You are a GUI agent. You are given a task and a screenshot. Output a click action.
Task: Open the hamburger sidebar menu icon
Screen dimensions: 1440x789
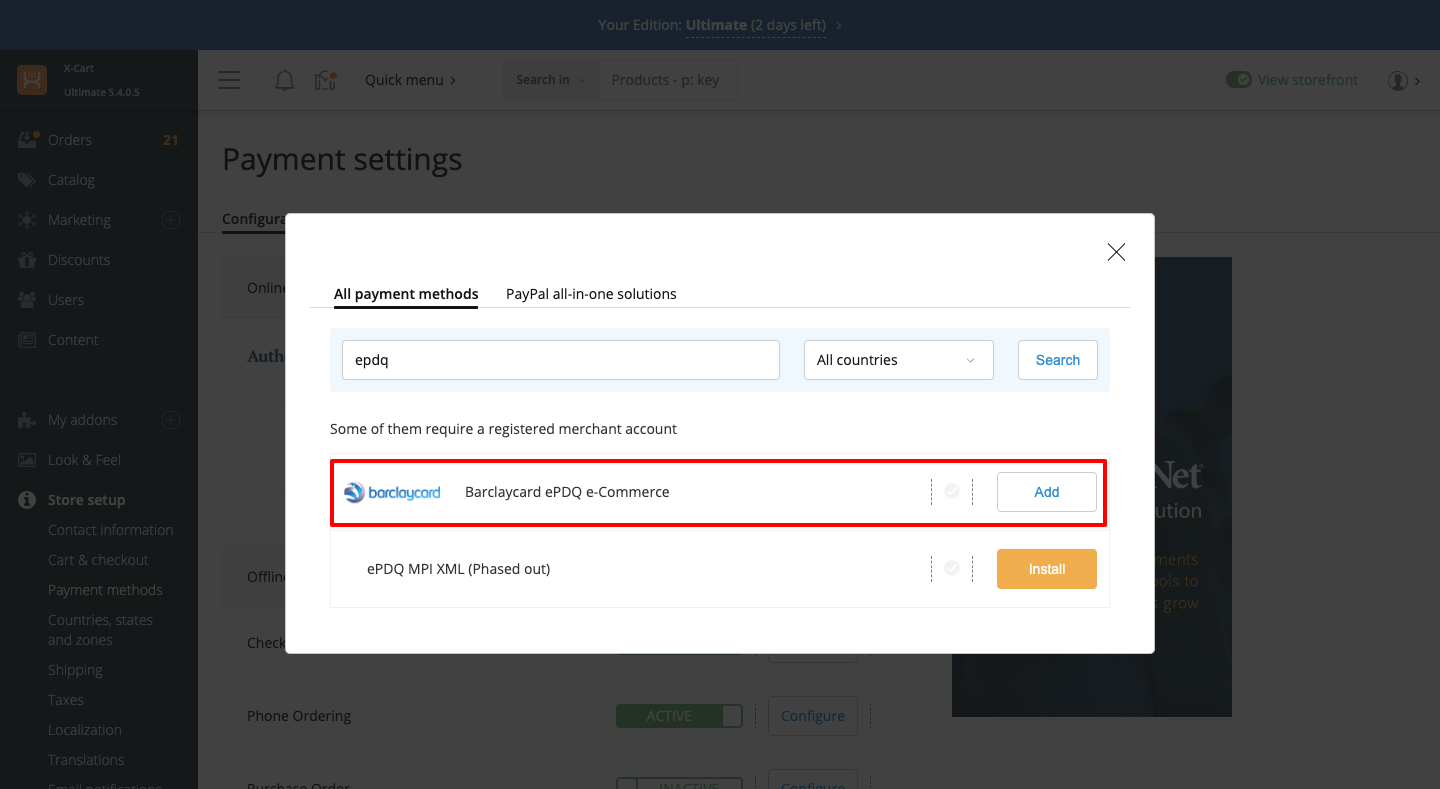pos(229,80)
